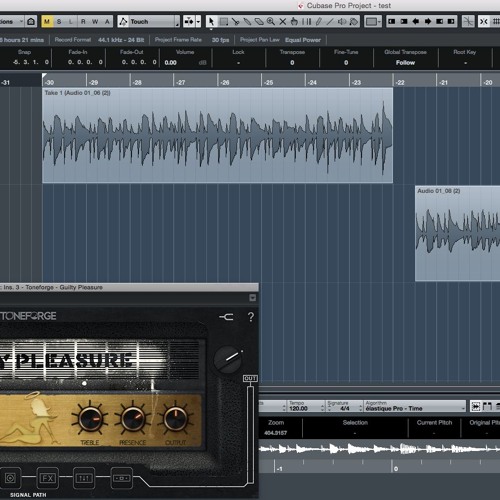Viewport: 500px width, 500px height.
Task: Select the Object Selection arrow tool
Action: pos(211,22)
